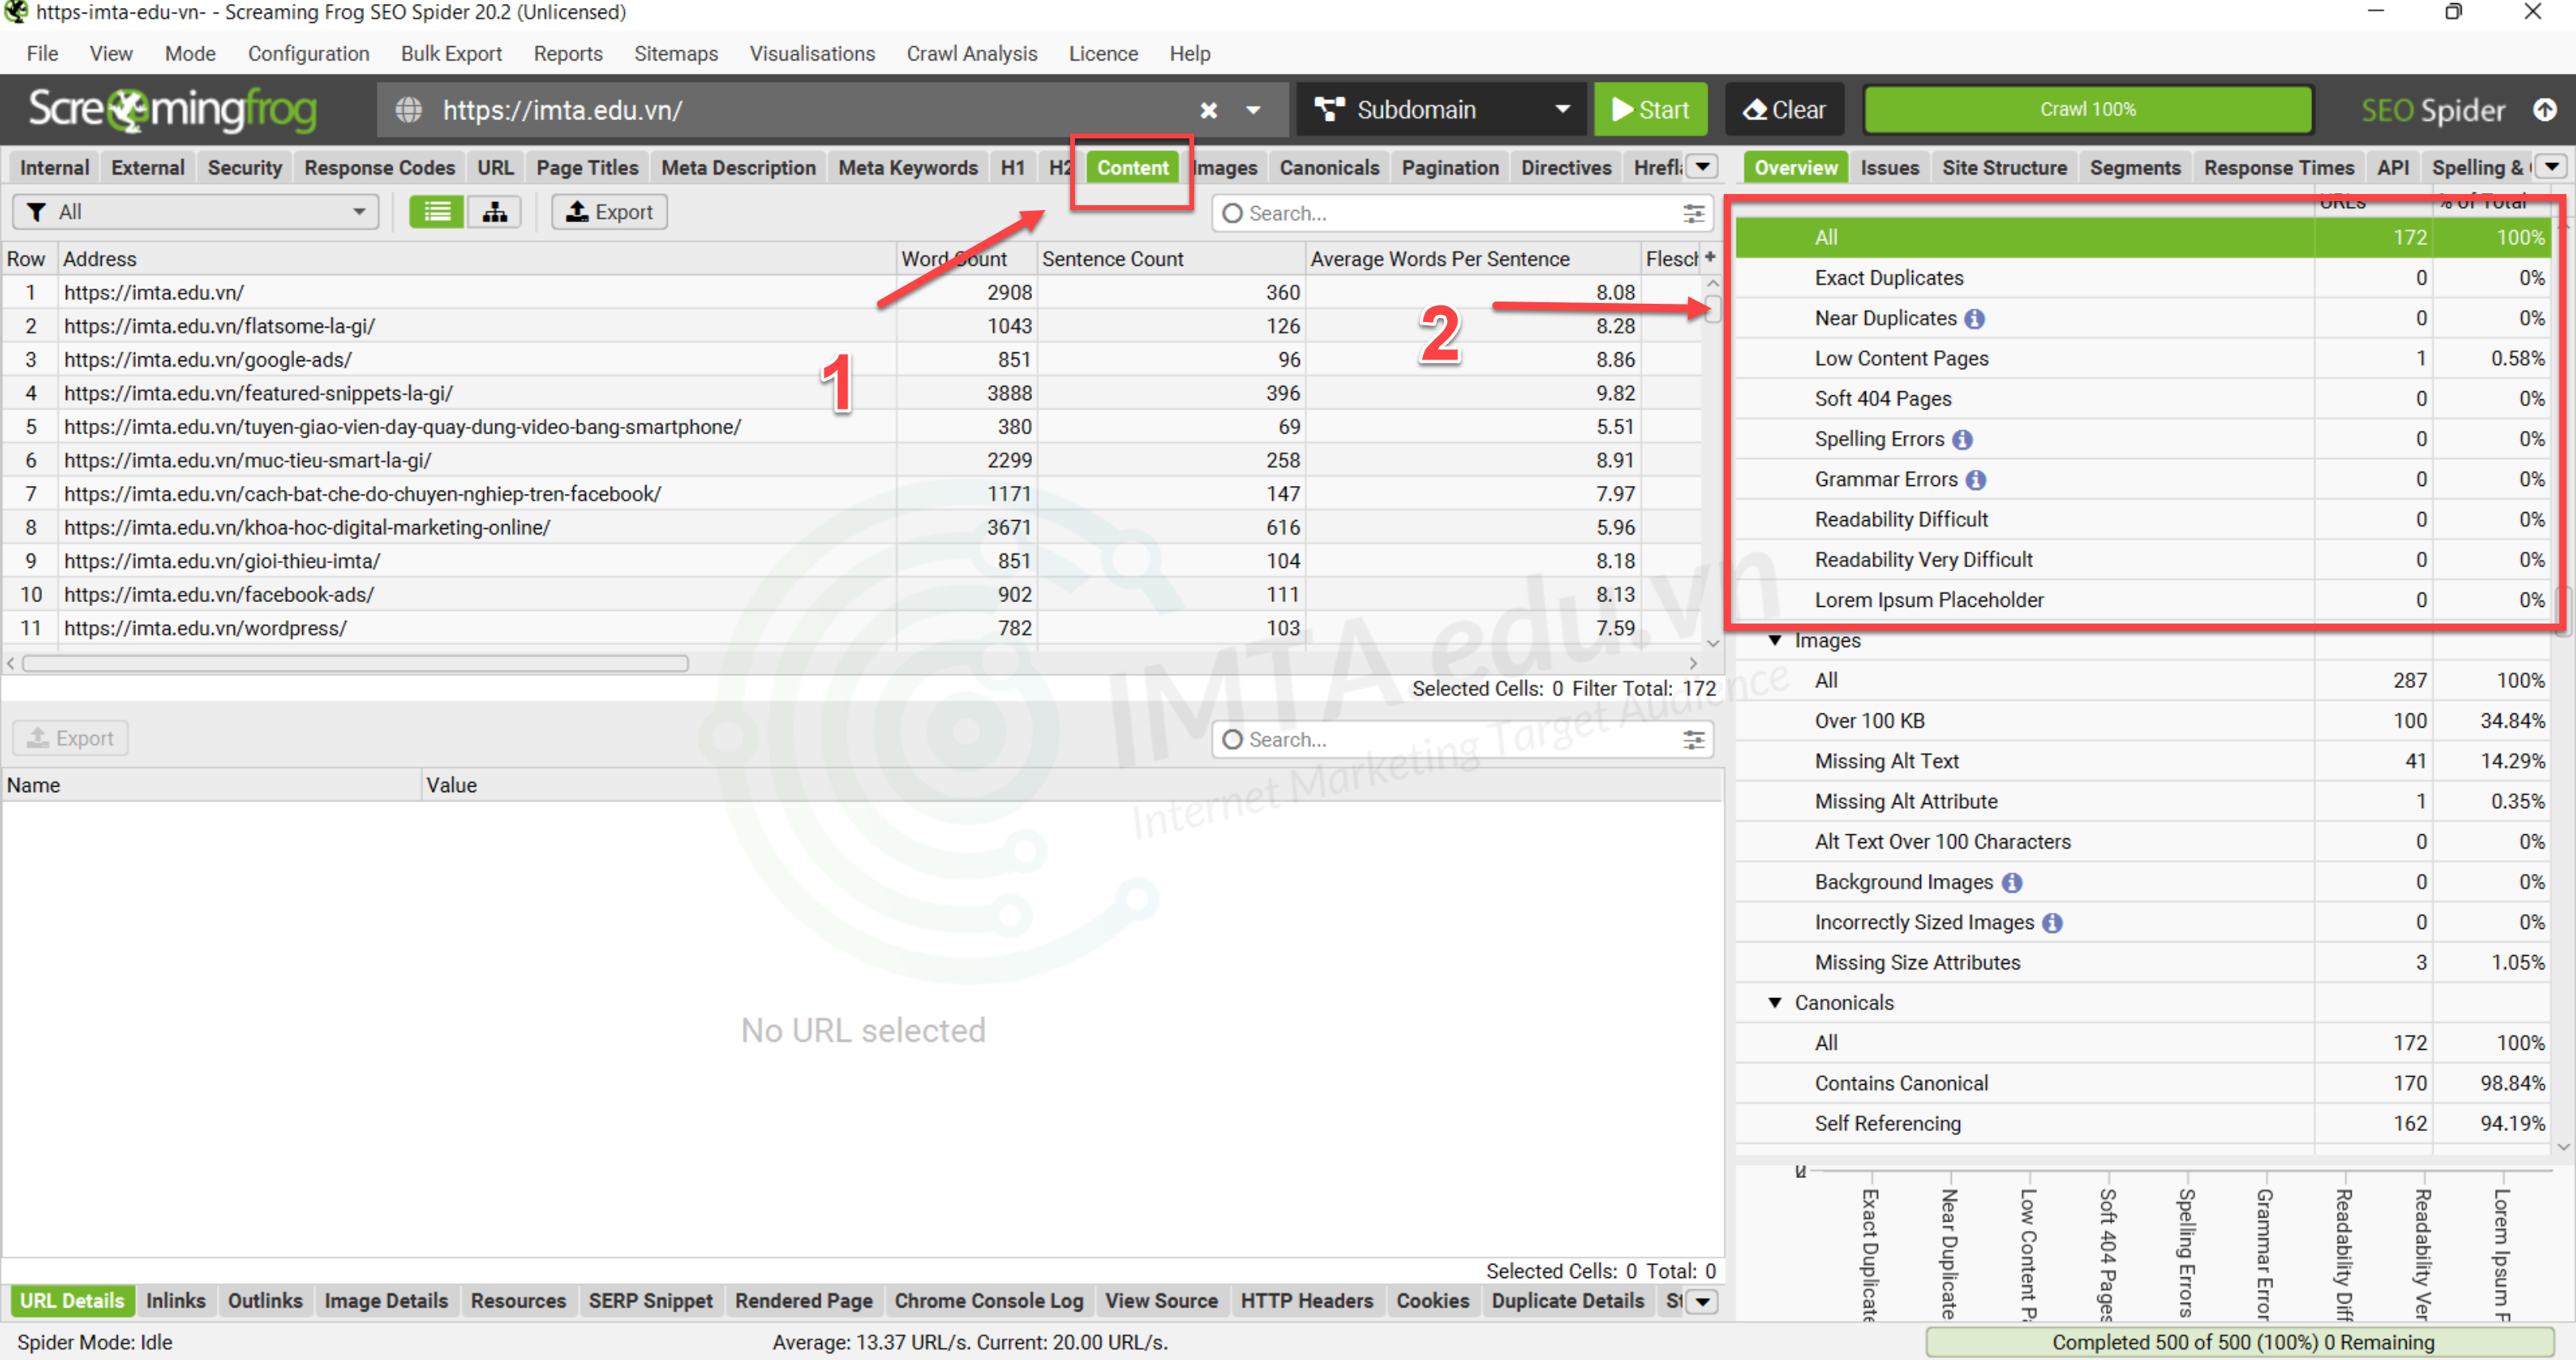Open lower search filter options icon
The image size is (2576, 1360).
pos(1693,739)
